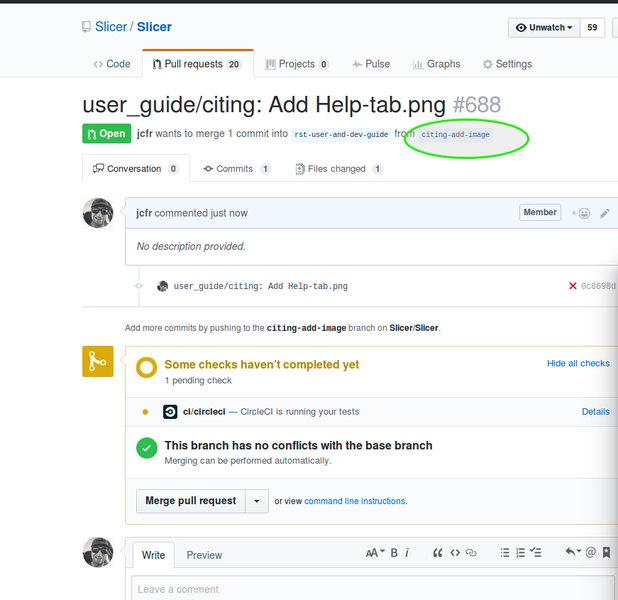Click the pencil icon to edit comment
The height and width of the screenshot is (600, 618).
[x=604, y=213]
